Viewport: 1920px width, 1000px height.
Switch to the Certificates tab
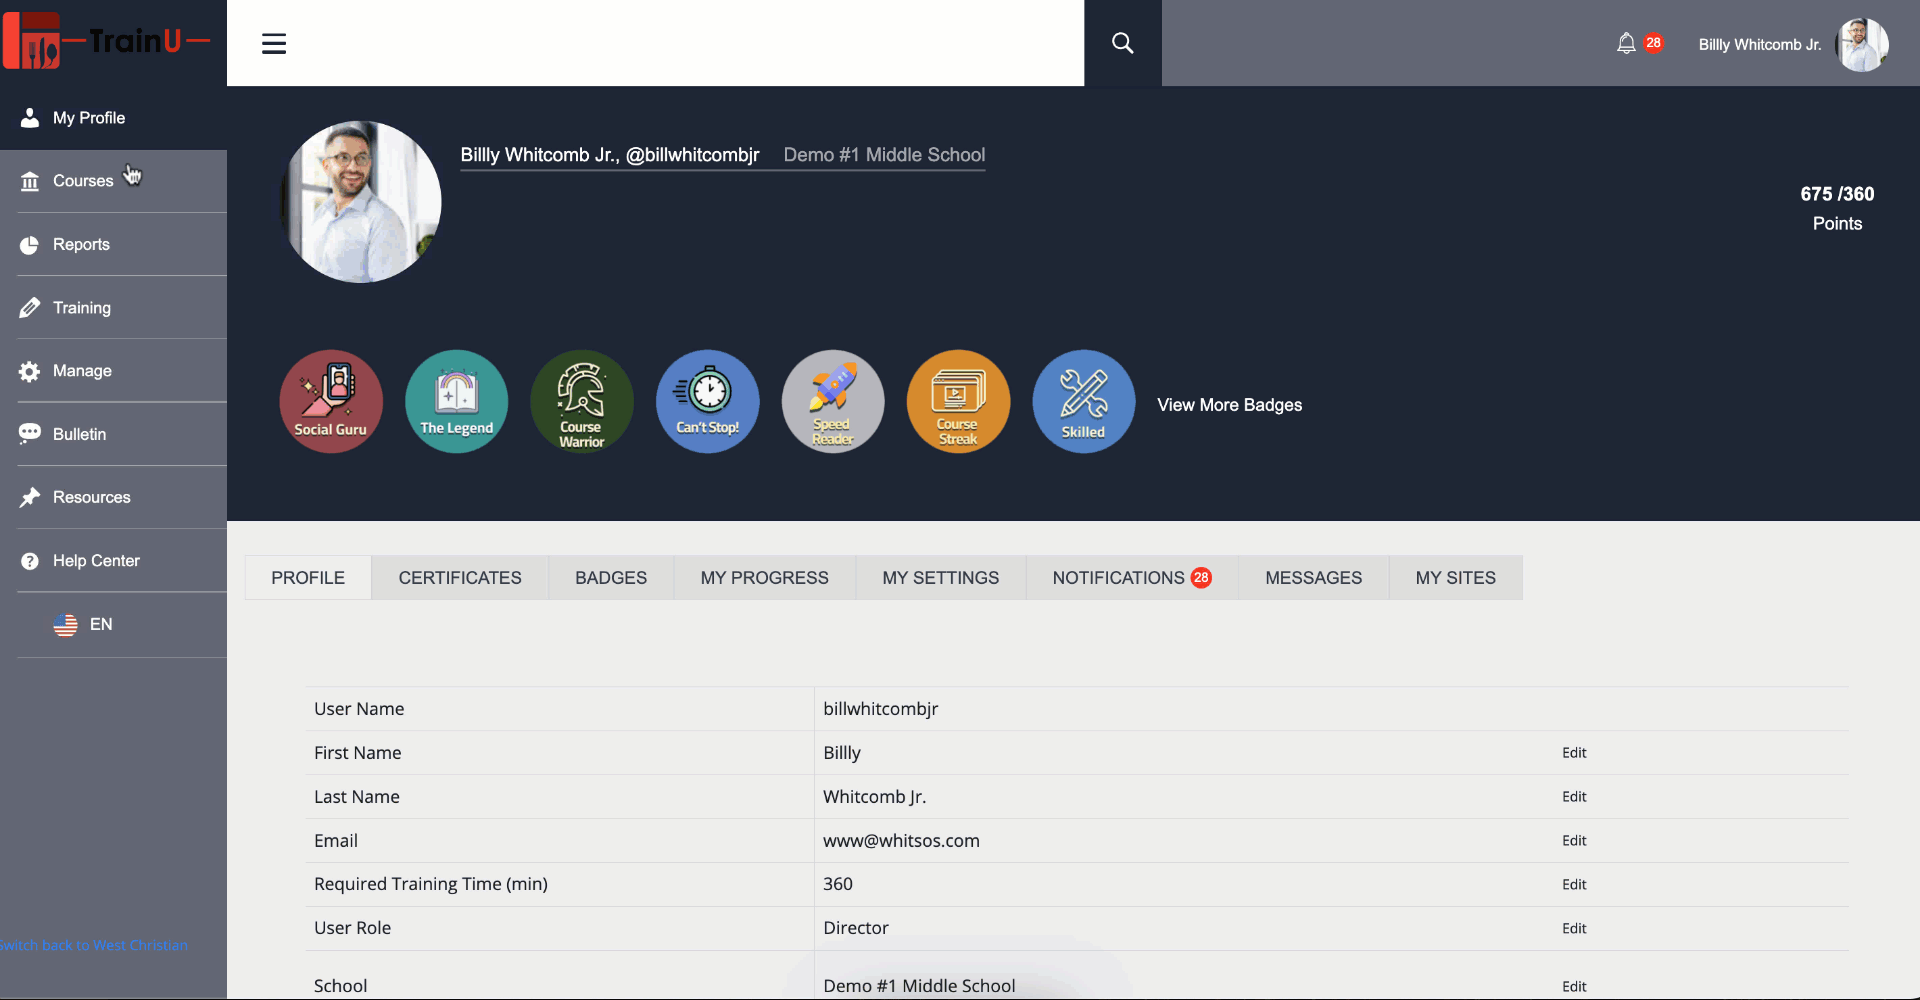pos(460,578)
